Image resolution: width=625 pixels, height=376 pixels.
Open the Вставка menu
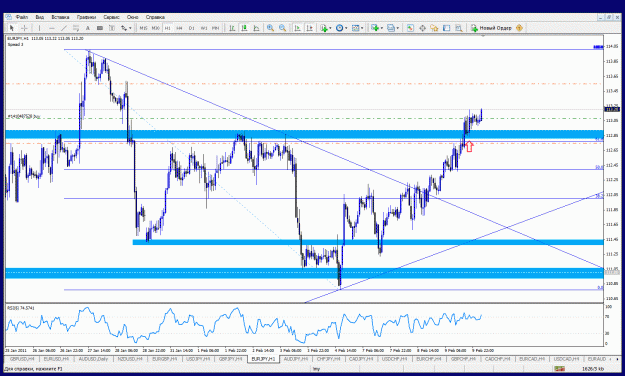click(60, 17)
